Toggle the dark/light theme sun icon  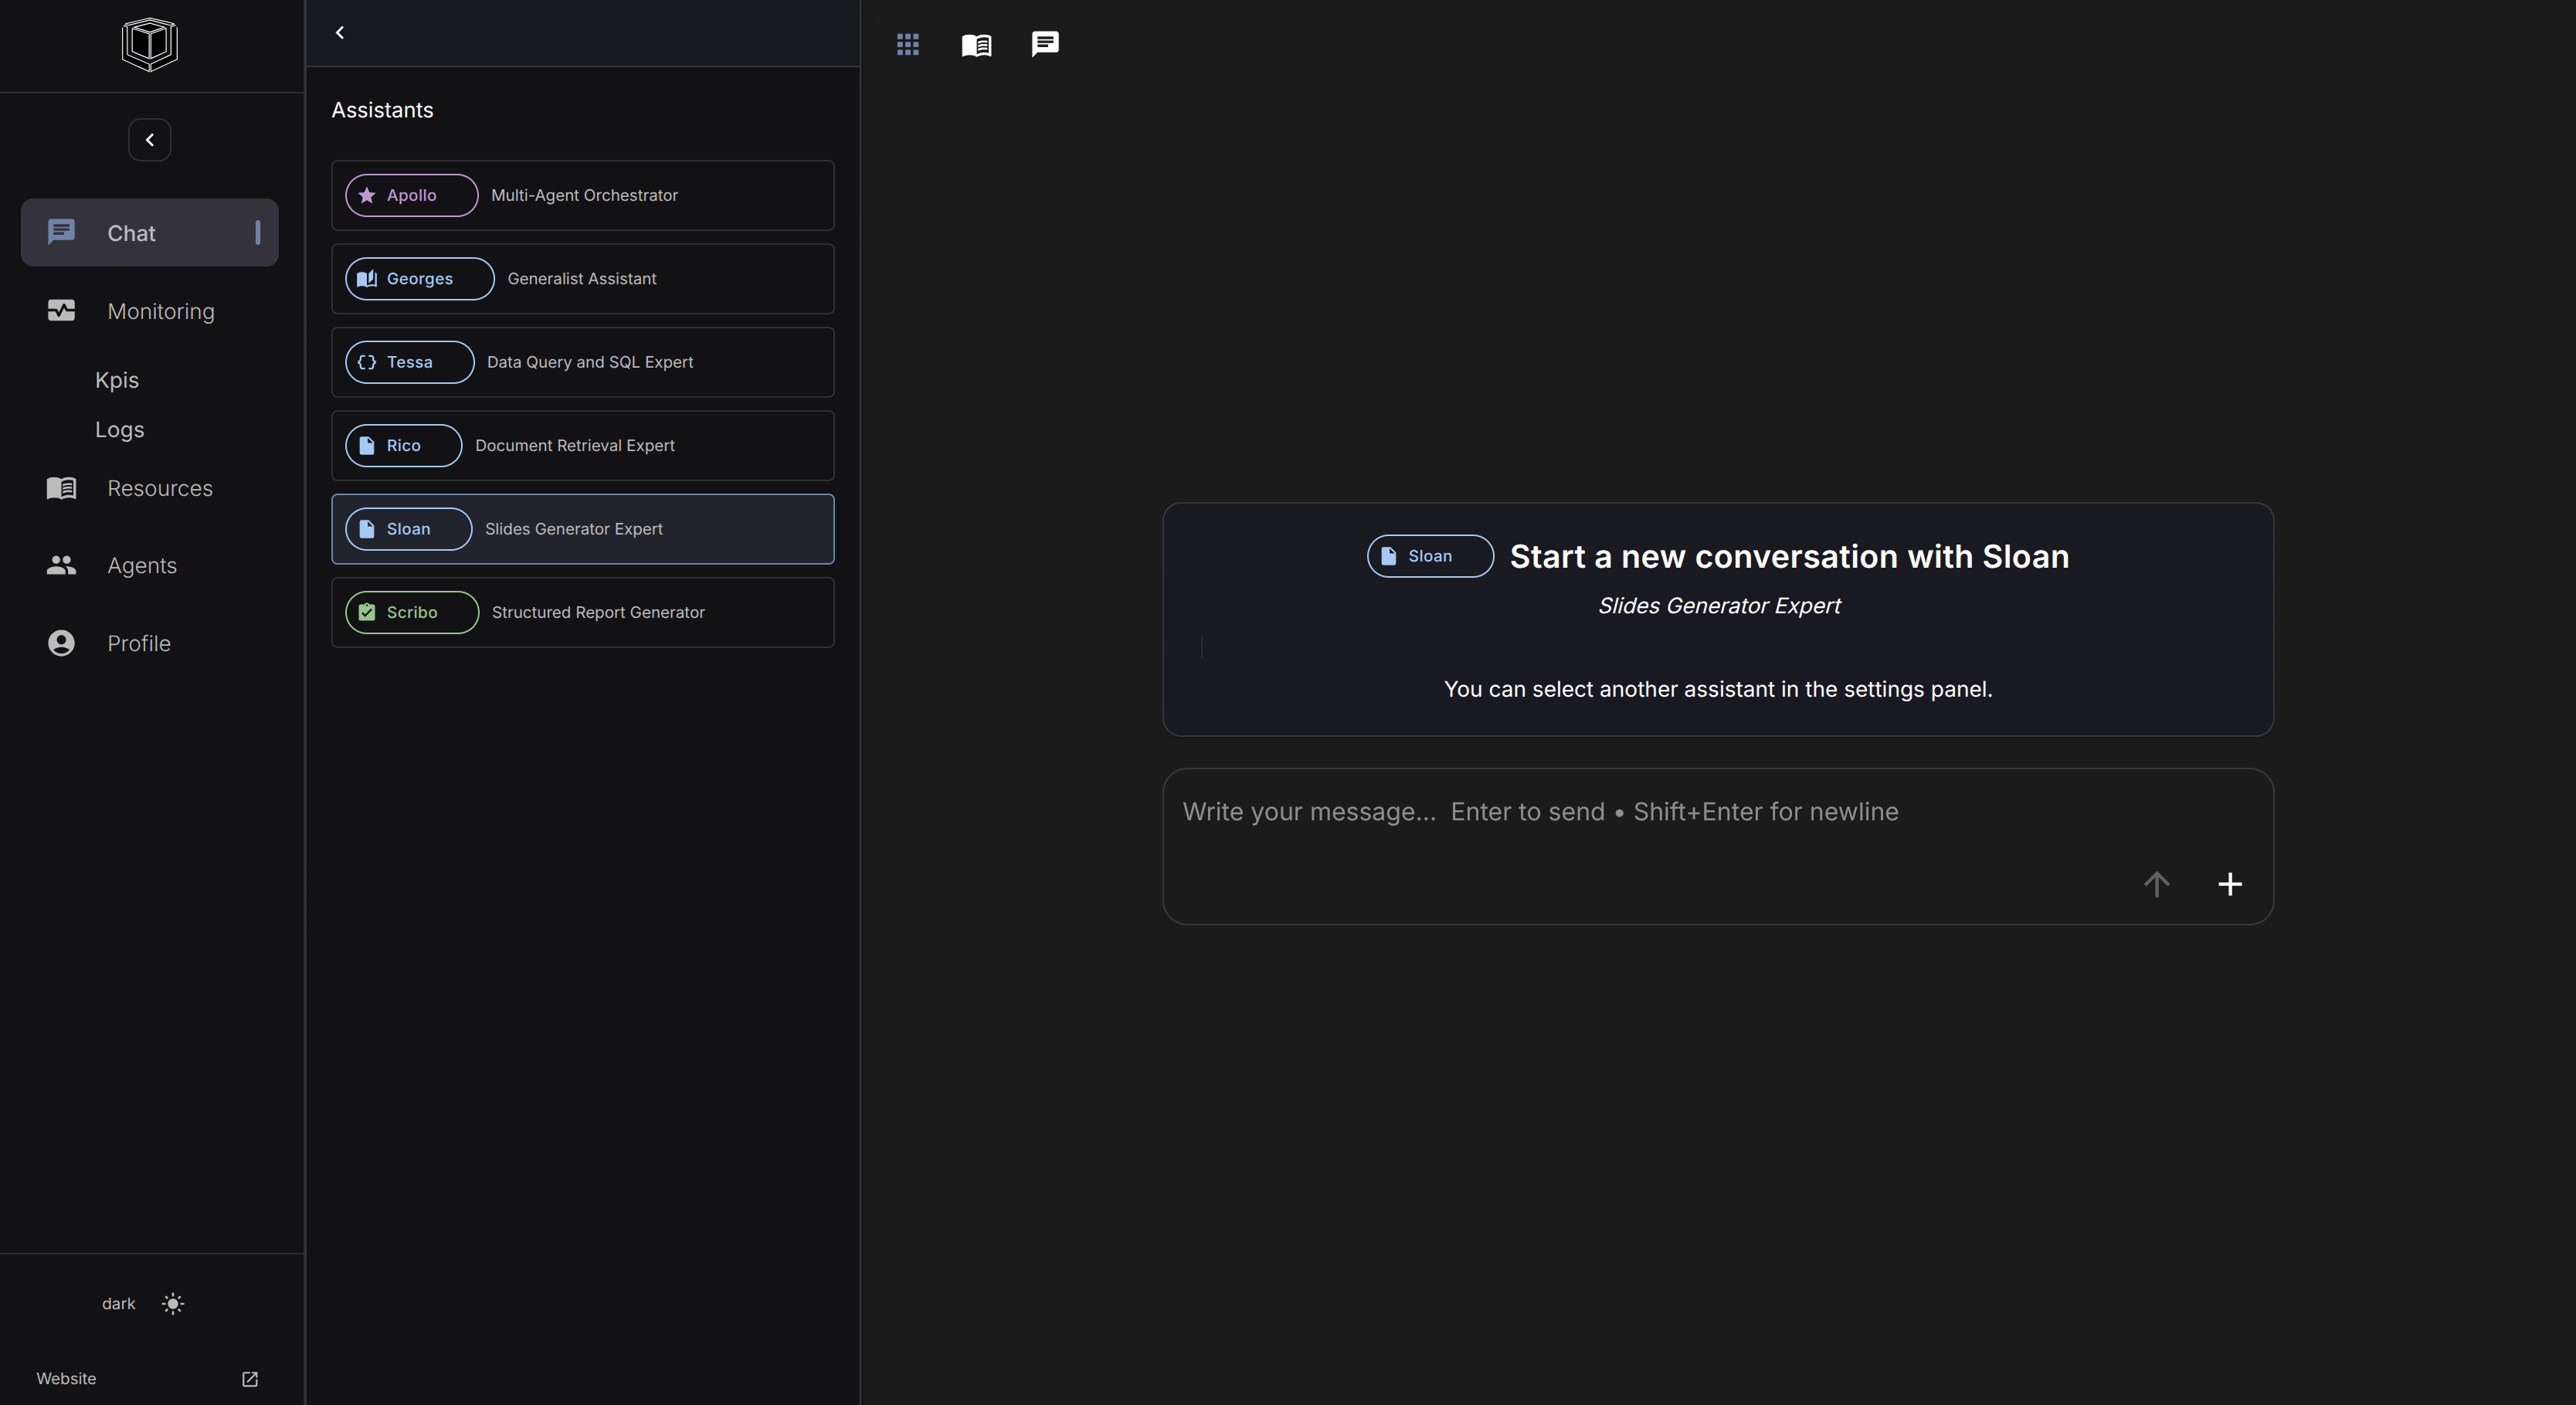click(173, 1303)
